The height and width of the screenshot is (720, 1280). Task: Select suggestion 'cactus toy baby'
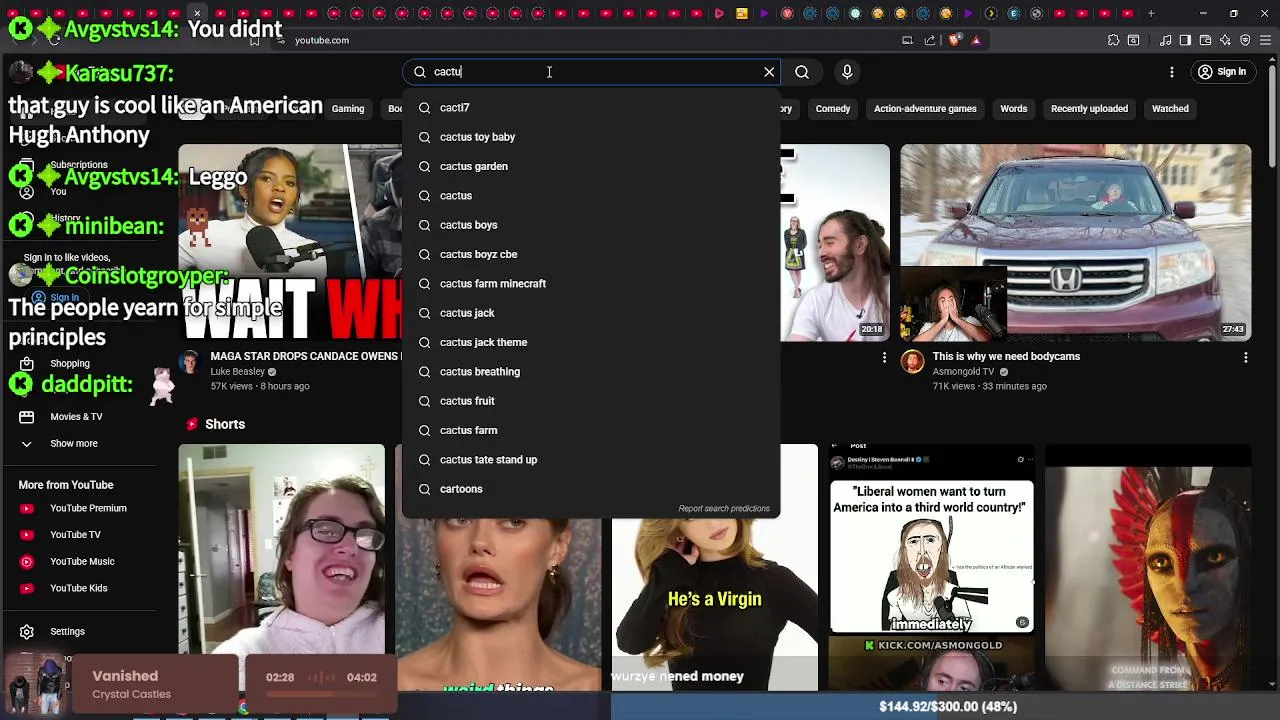point(590,137)
